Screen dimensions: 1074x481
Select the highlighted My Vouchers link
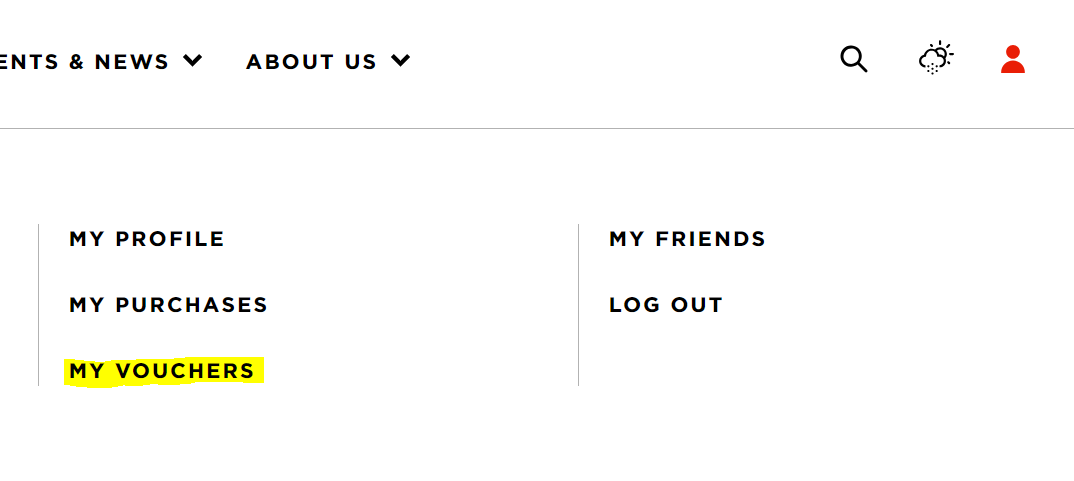tap(162, 371)
